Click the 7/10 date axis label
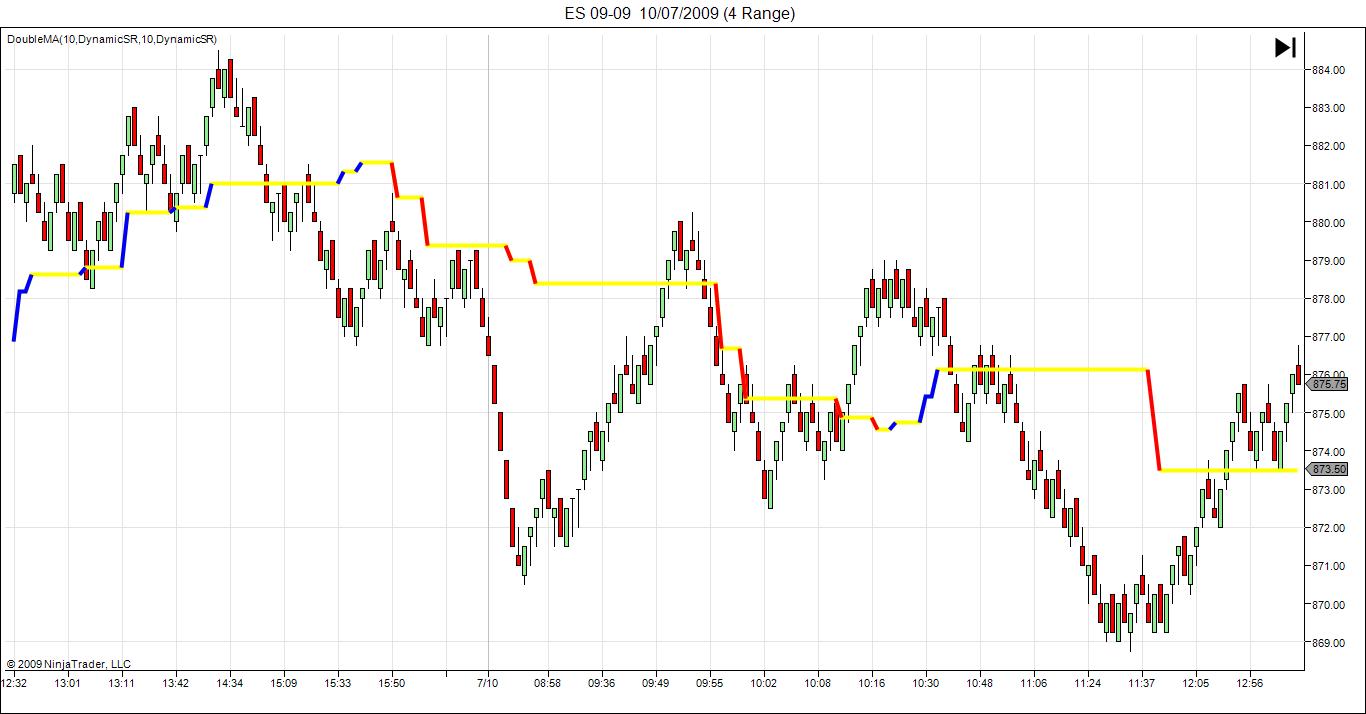 click(488, 684)
